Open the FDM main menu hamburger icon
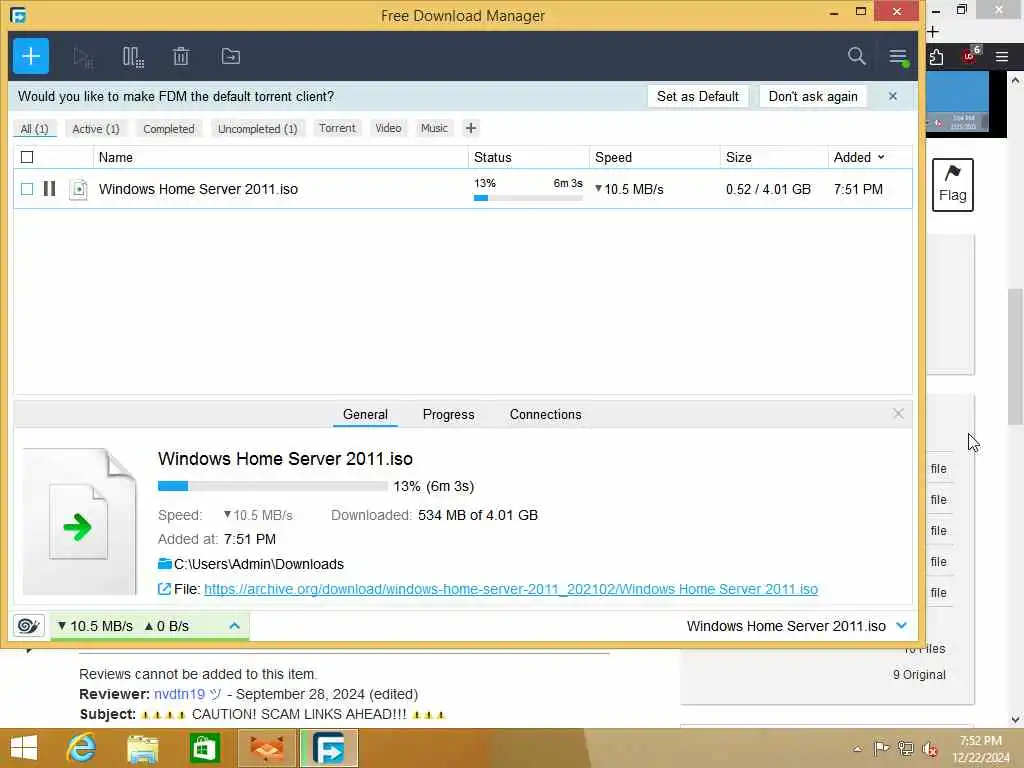This screenshot has height=768, width=1024. (x=898, y=57)
